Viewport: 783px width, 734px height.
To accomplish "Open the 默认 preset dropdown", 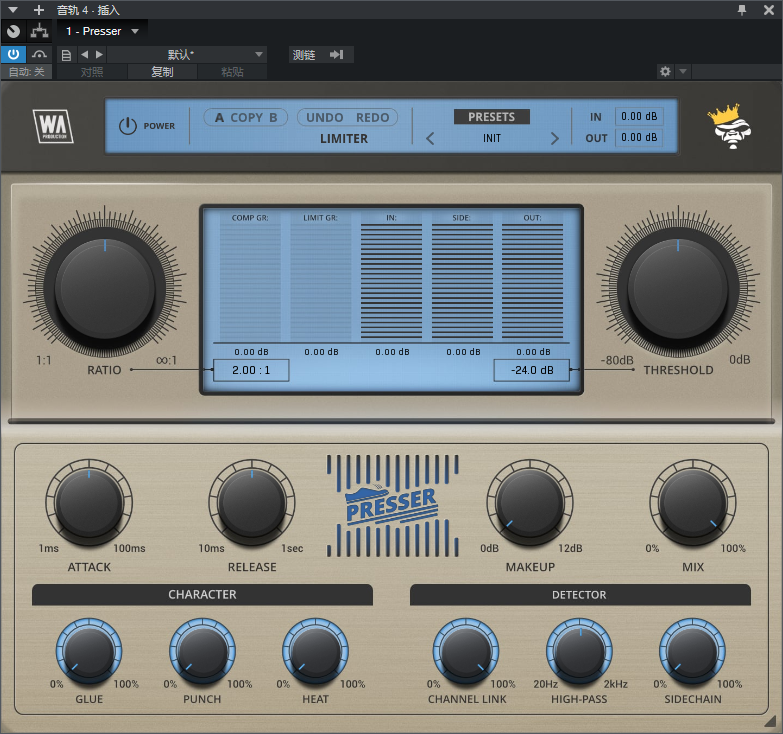I will pos(187,54).
